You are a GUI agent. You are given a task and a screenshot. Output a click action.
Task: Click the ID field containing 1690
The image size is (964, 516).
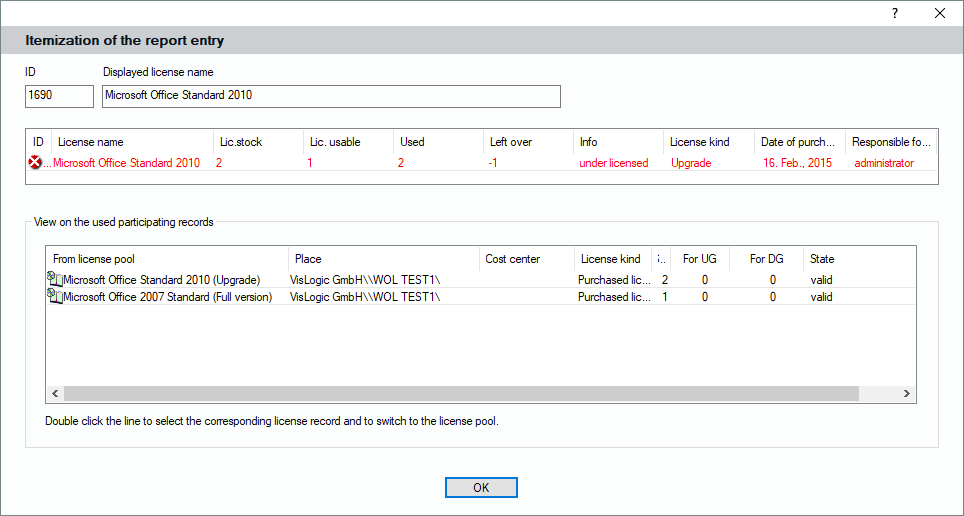pyautogui.click(x=59, y=96)
